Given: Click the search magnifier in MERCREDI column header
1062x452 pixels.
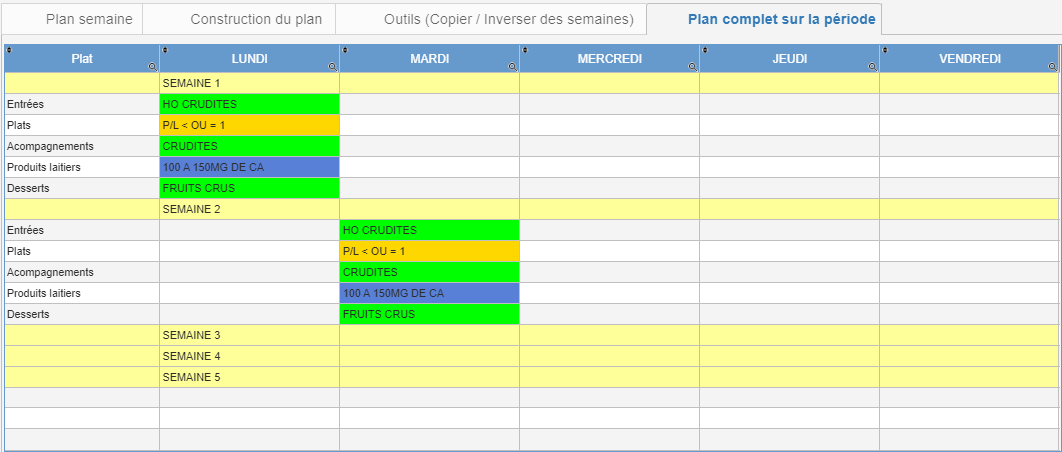Looking at the screenshot, I should coord(692,66).
